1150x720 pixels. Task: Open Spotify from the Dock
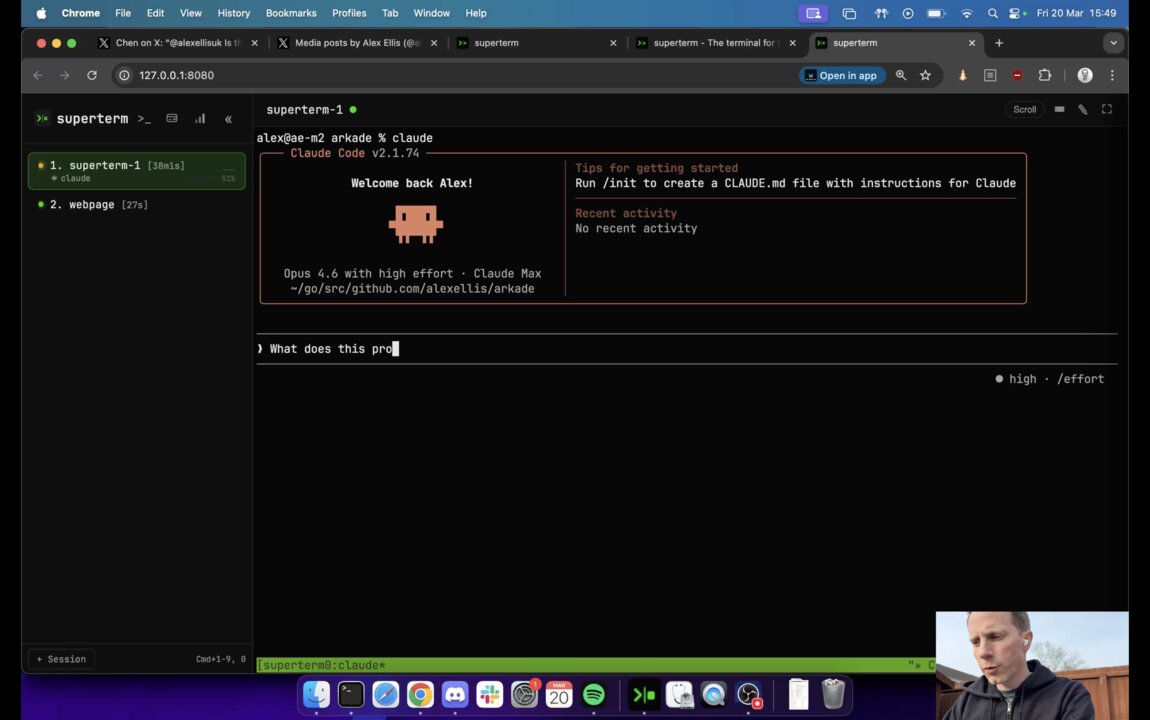(593, 694)
